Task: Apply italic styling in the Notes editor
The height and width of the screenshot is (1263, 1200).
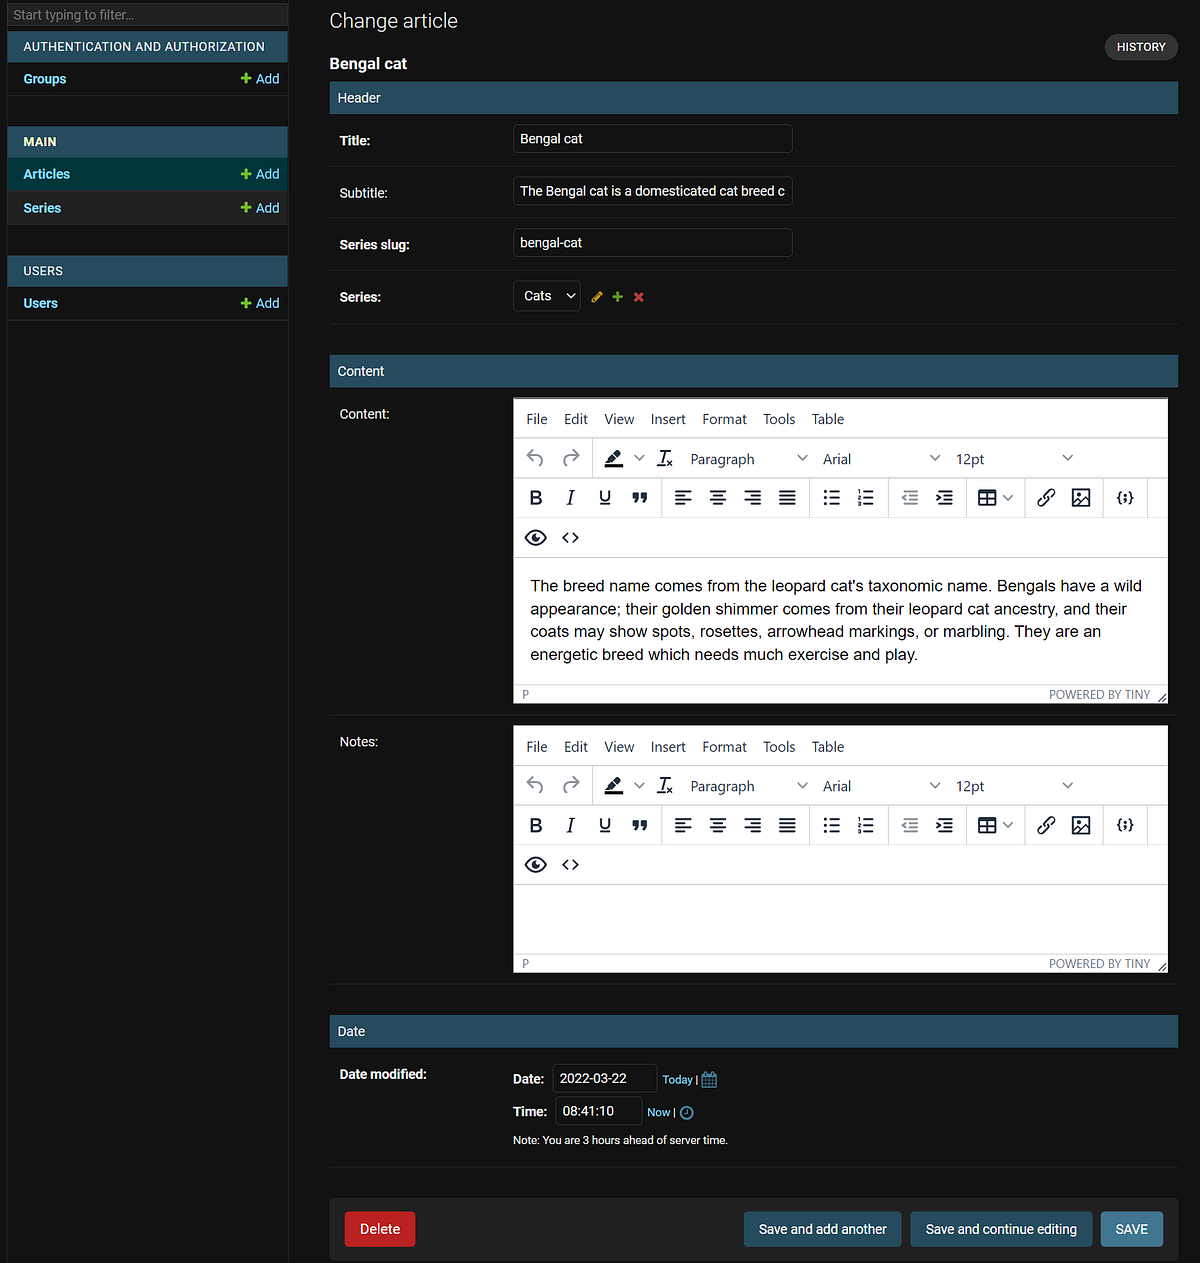Action: click(x=570, y=825)
